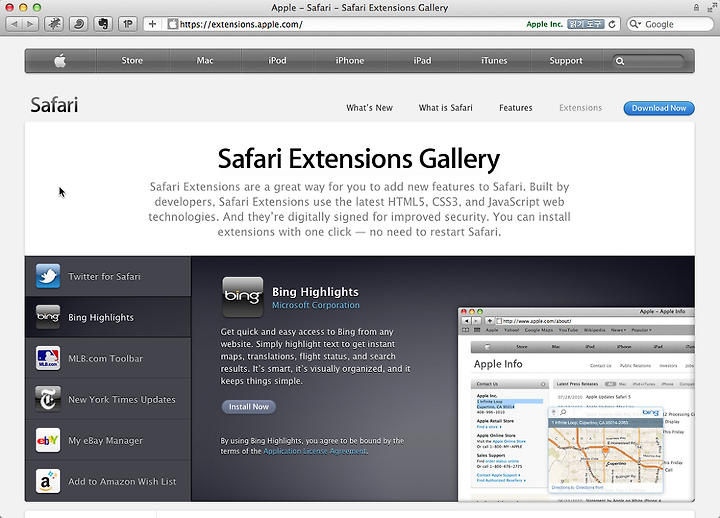Open the iTunes tab in Apple navigation
The image size is (720, 518).
[x=494, y=61]
